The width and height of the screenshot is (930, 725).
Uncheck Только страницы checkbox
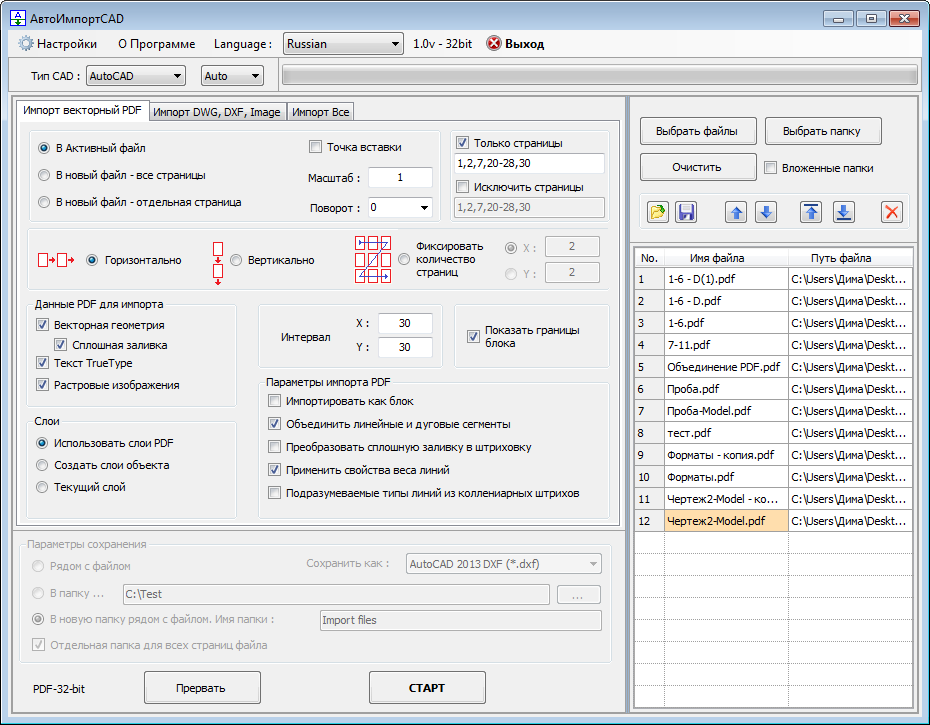[x=462, y=142]
